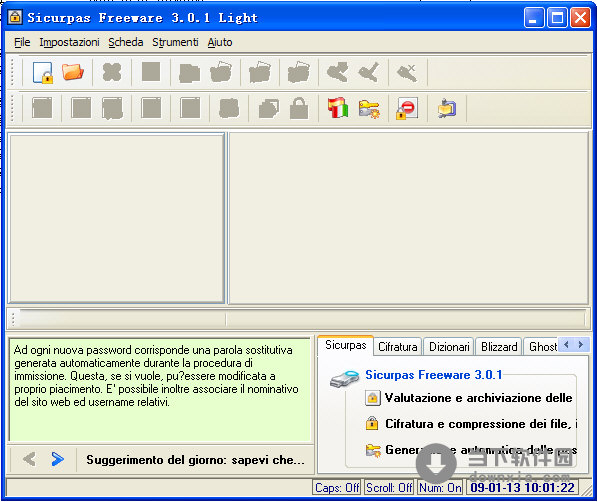Click the padlock icon beside Cifratura e compressione
597x502 pixels.
372,424
